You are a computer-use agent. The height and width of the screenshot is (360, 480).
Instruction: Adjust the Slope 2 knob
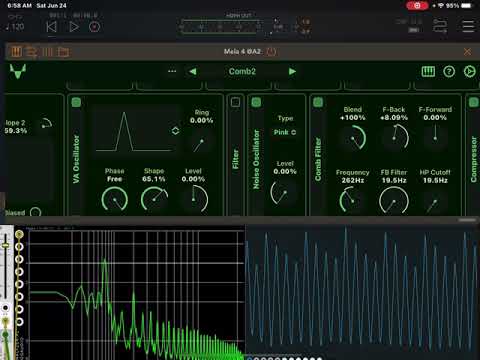pyautogui.click(x=46, y=124)
